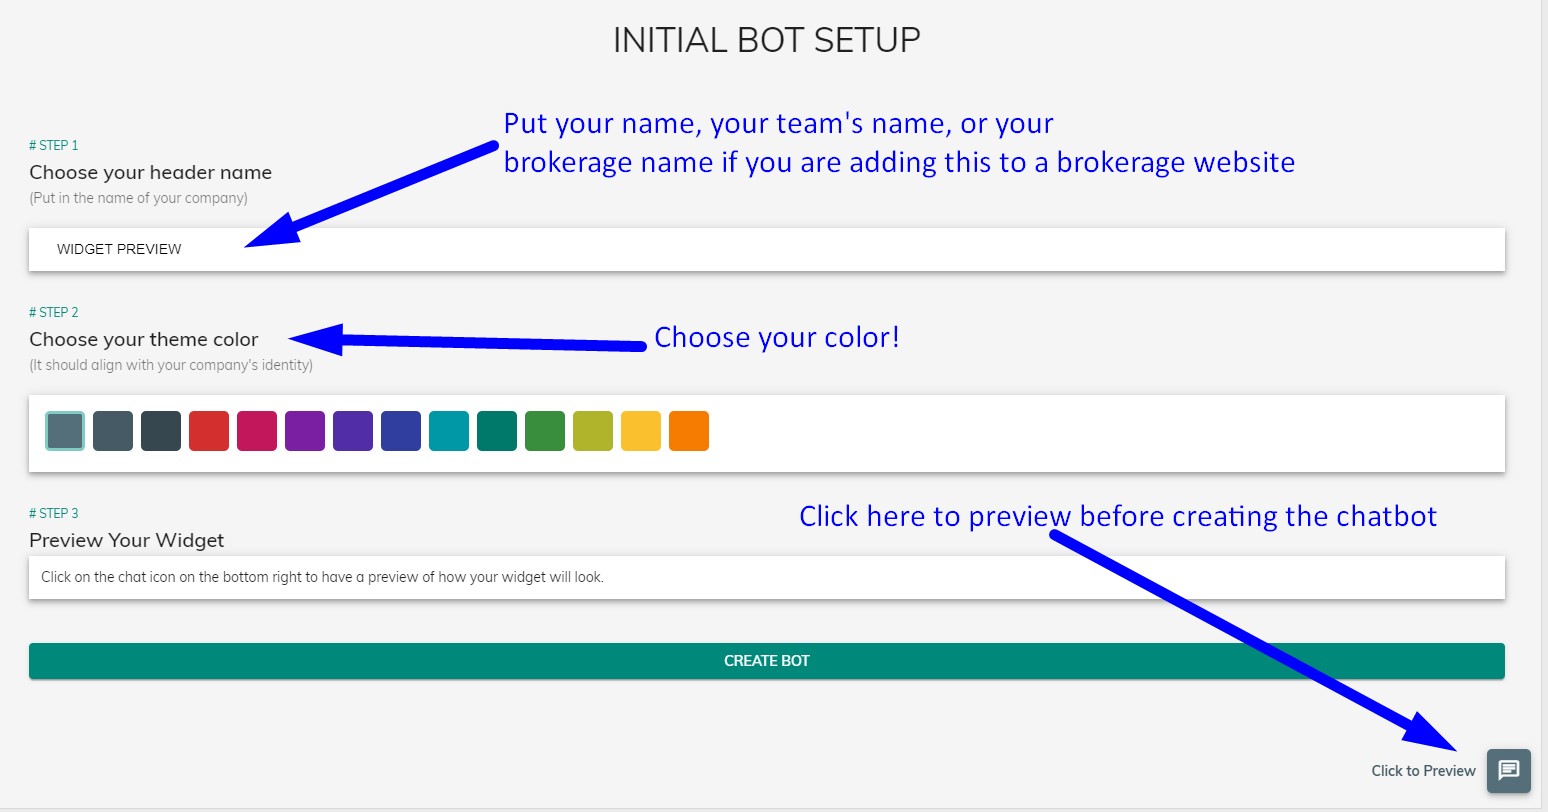
Task: Click the Step 3 preview instruction box
Action: coord(766,577)
